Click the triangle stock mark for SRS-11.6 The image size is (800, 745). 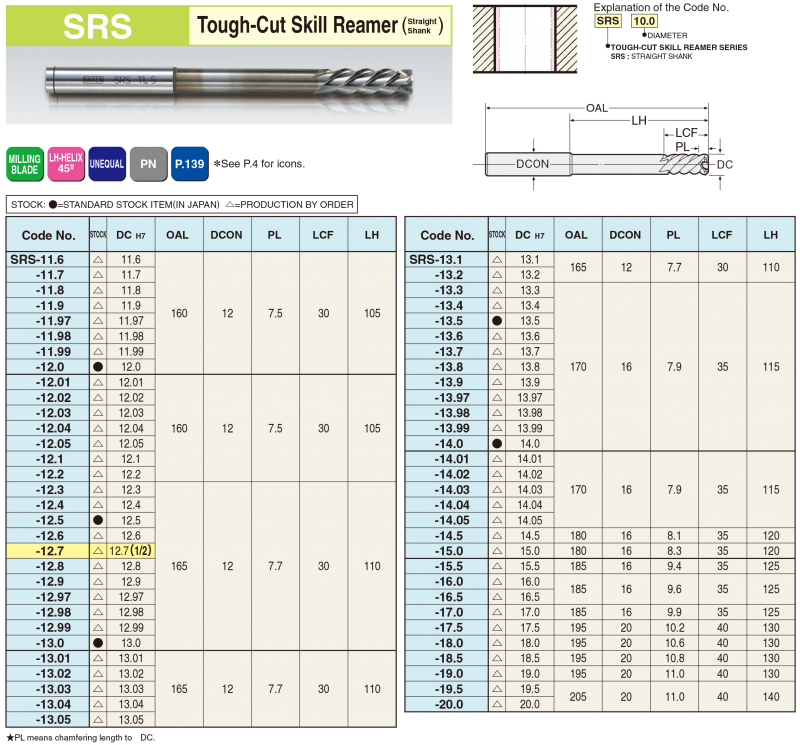pos(98,260)
